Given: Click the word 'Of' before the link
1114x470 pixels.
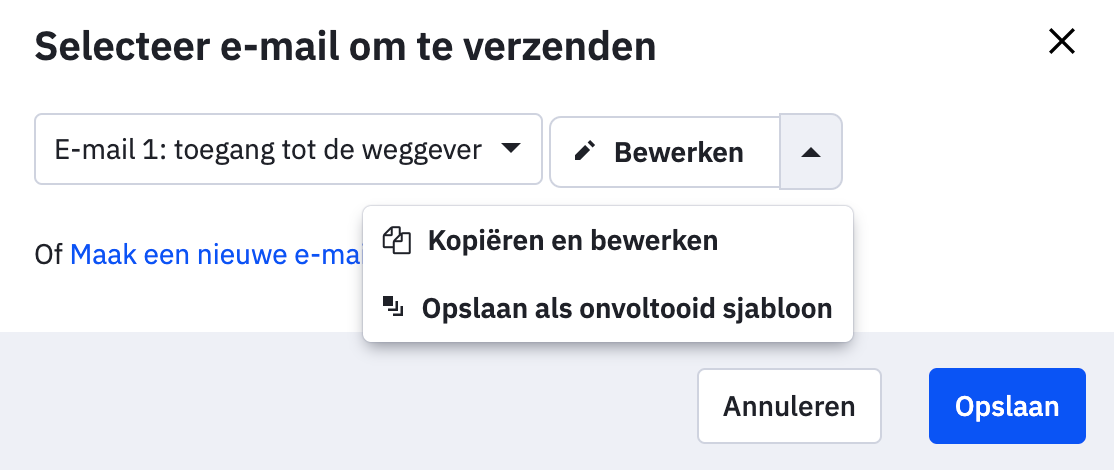Looking at the screenshot, I should pyautogui.click(x=48, y=255).
